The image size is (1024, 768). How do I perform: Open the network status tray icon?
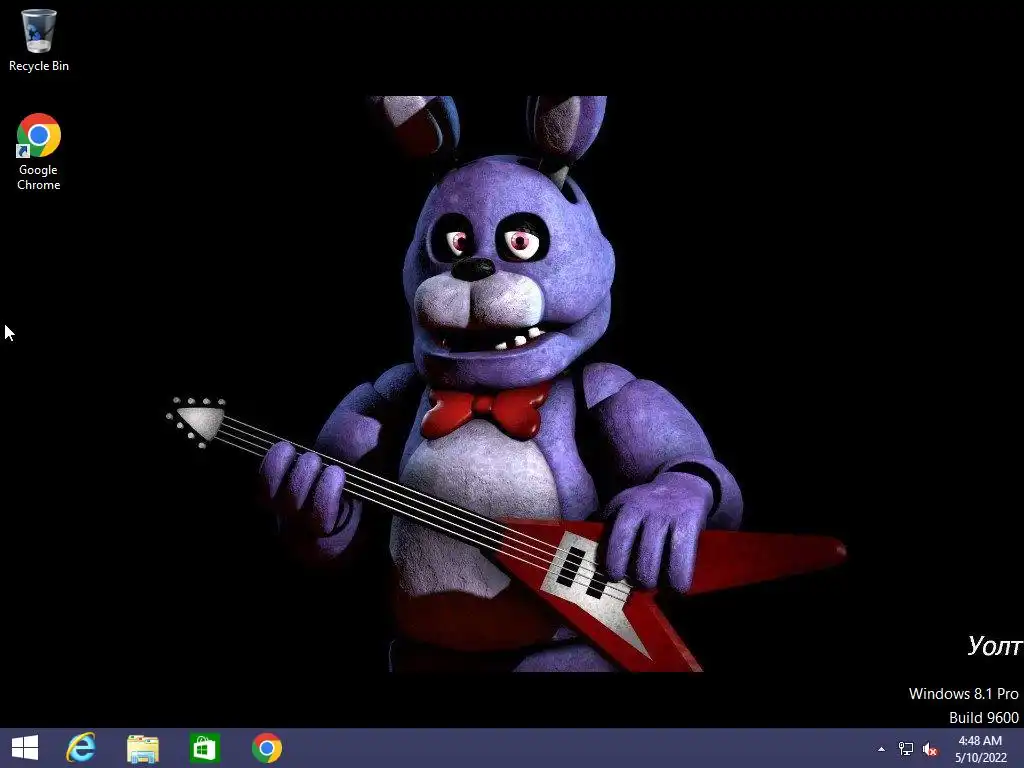[x=906, y=749]
